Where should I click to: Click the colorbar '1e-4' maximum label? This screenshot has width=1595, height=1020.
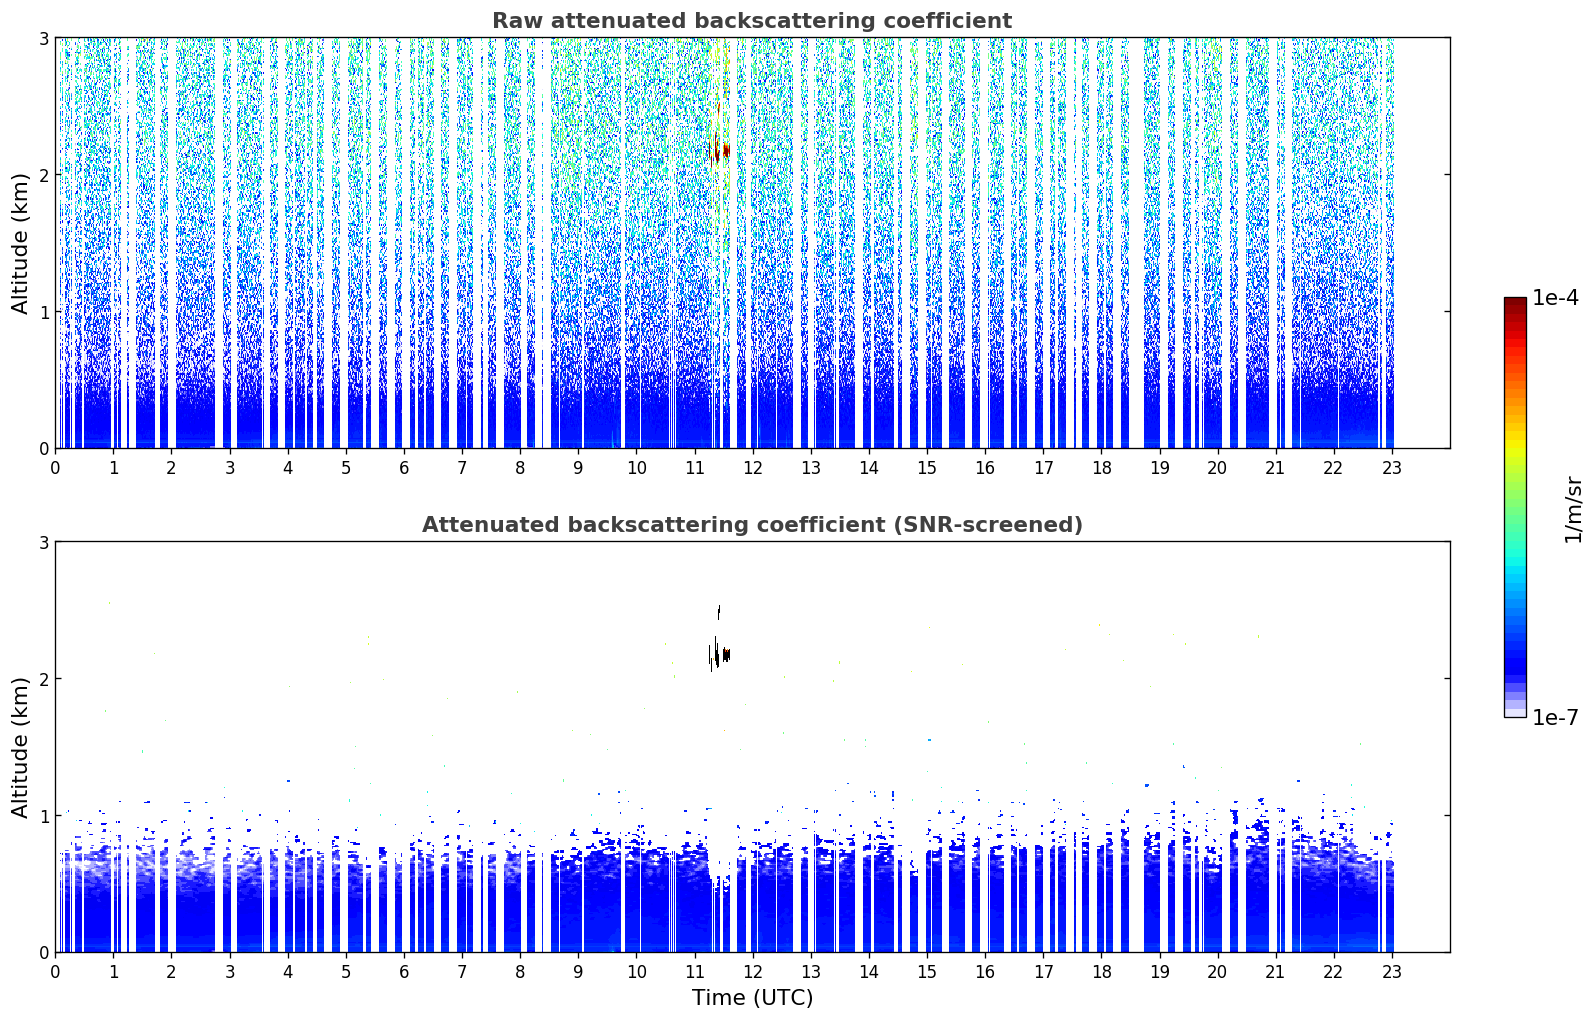click(1555, 298)
